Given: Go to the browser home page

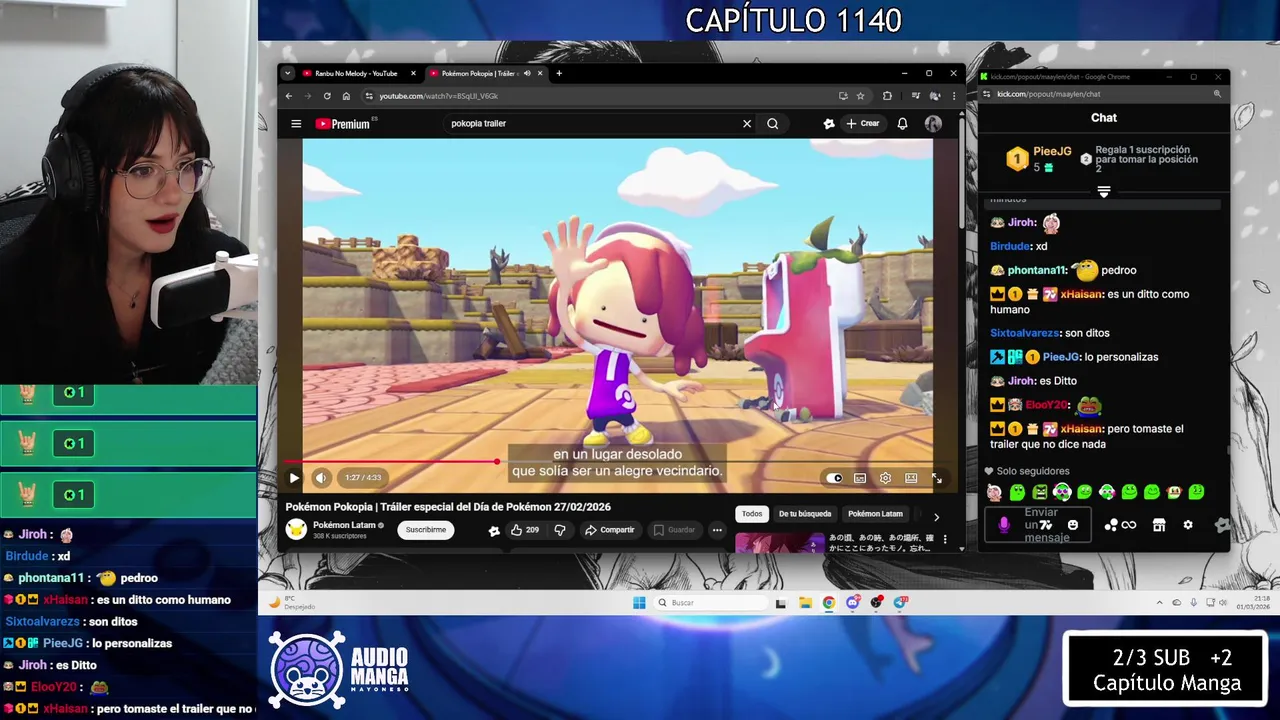Looking at the screenshot, I should pos(346,96).
